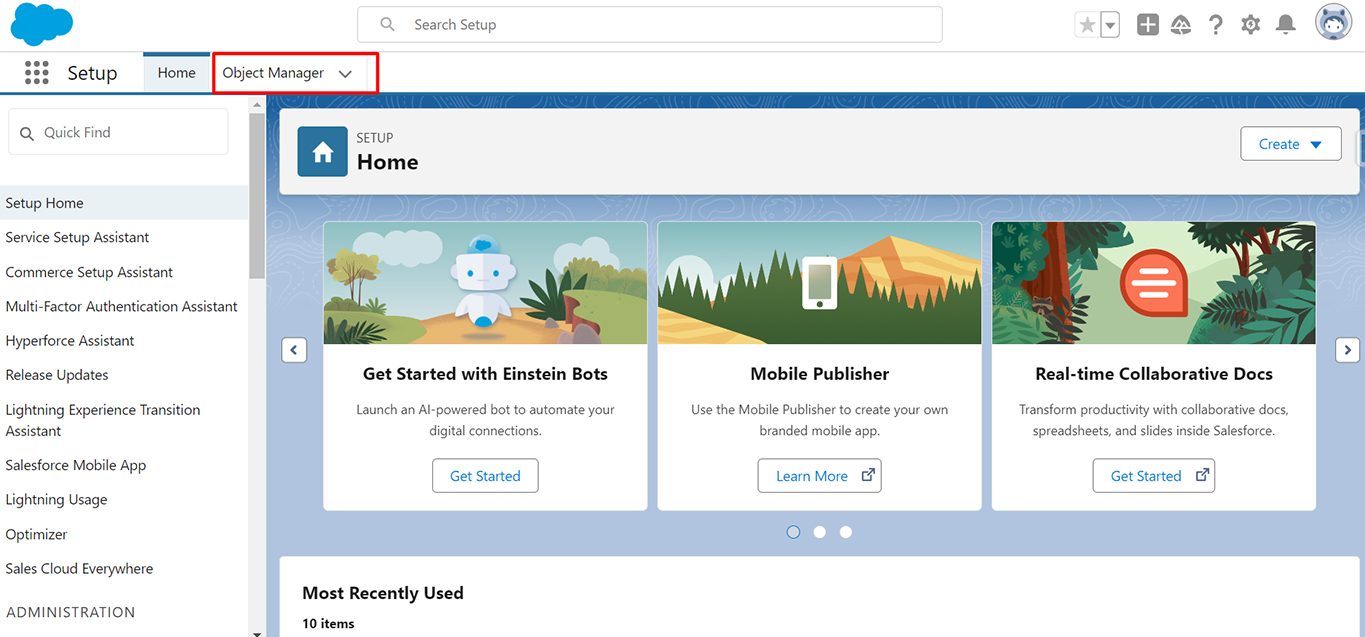Click the Search Setup field
Screen dimensions: 1365x637
click(650, 25)
